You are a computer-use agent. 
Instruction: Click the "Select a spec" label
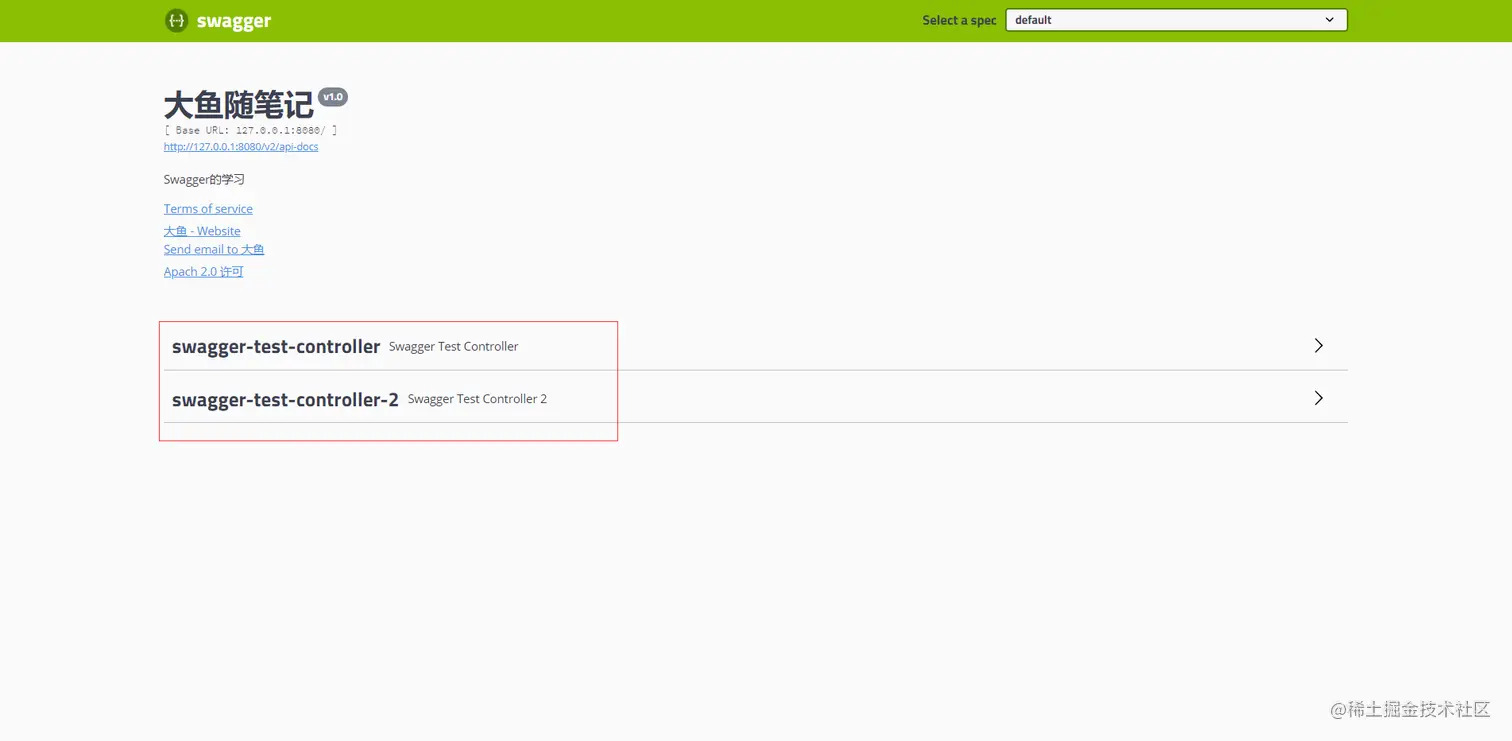959,20
